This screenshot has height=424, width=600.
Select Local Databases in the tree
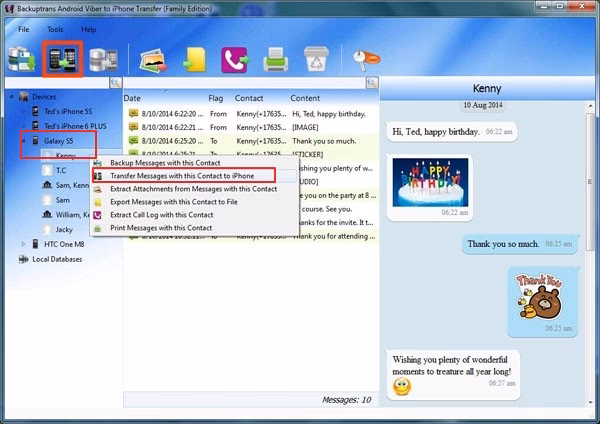[x=56, y=258]
